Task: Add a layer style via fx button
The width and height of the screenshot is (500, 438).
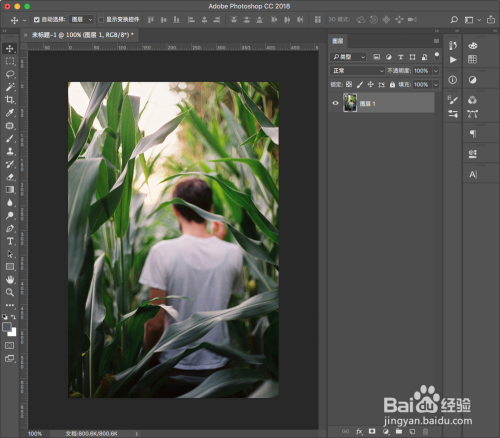Action: (359, 431)
